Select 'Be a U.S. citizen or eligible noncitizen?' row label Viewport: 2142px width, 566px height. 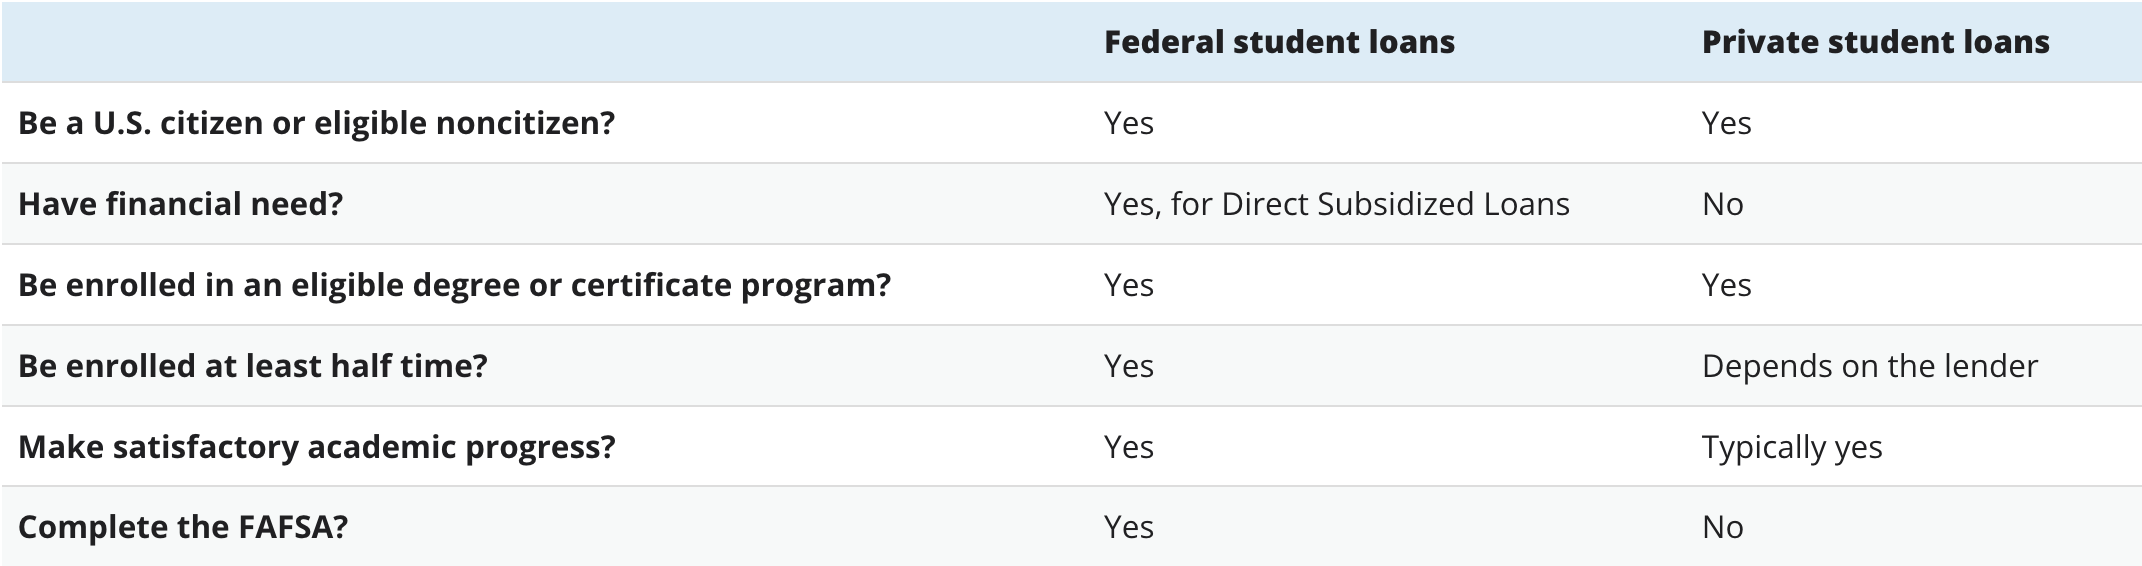[316, 123]
